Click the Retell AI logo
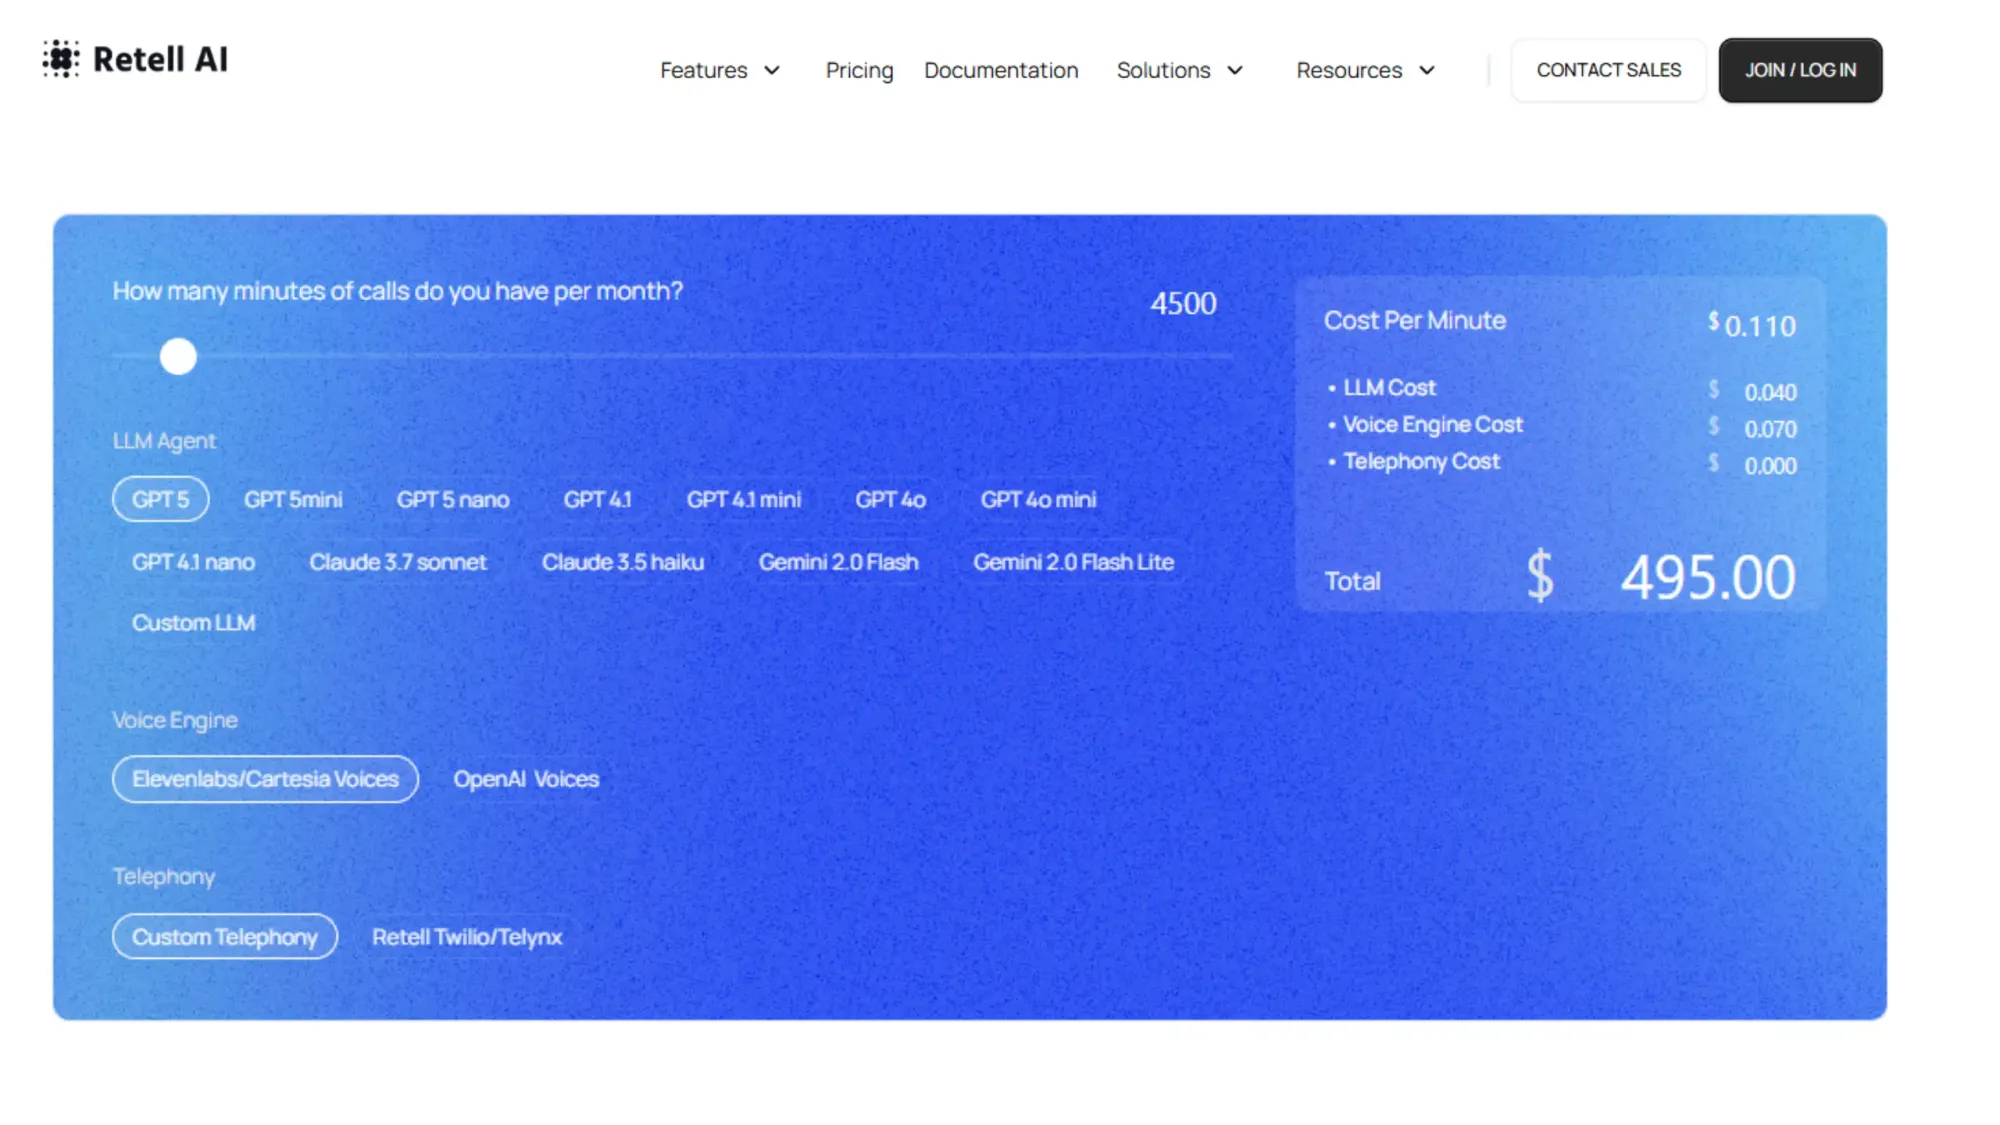Screen dimensions: 2000x1125 135,59
